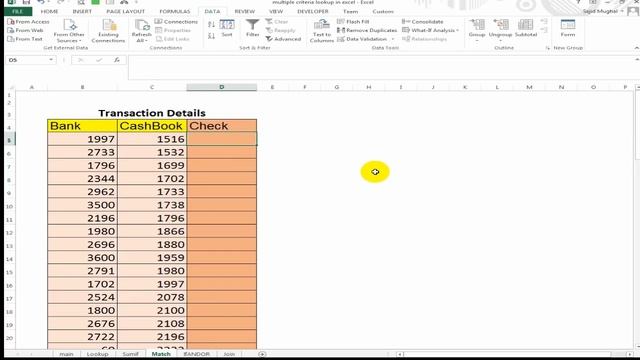Click the Excel Help question mark

578,2
